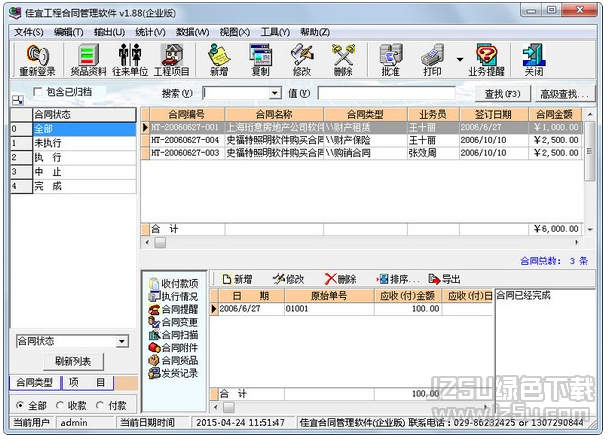Open 货品资料 from the toolbar
The image size is (608, 440).
point(88,60)
